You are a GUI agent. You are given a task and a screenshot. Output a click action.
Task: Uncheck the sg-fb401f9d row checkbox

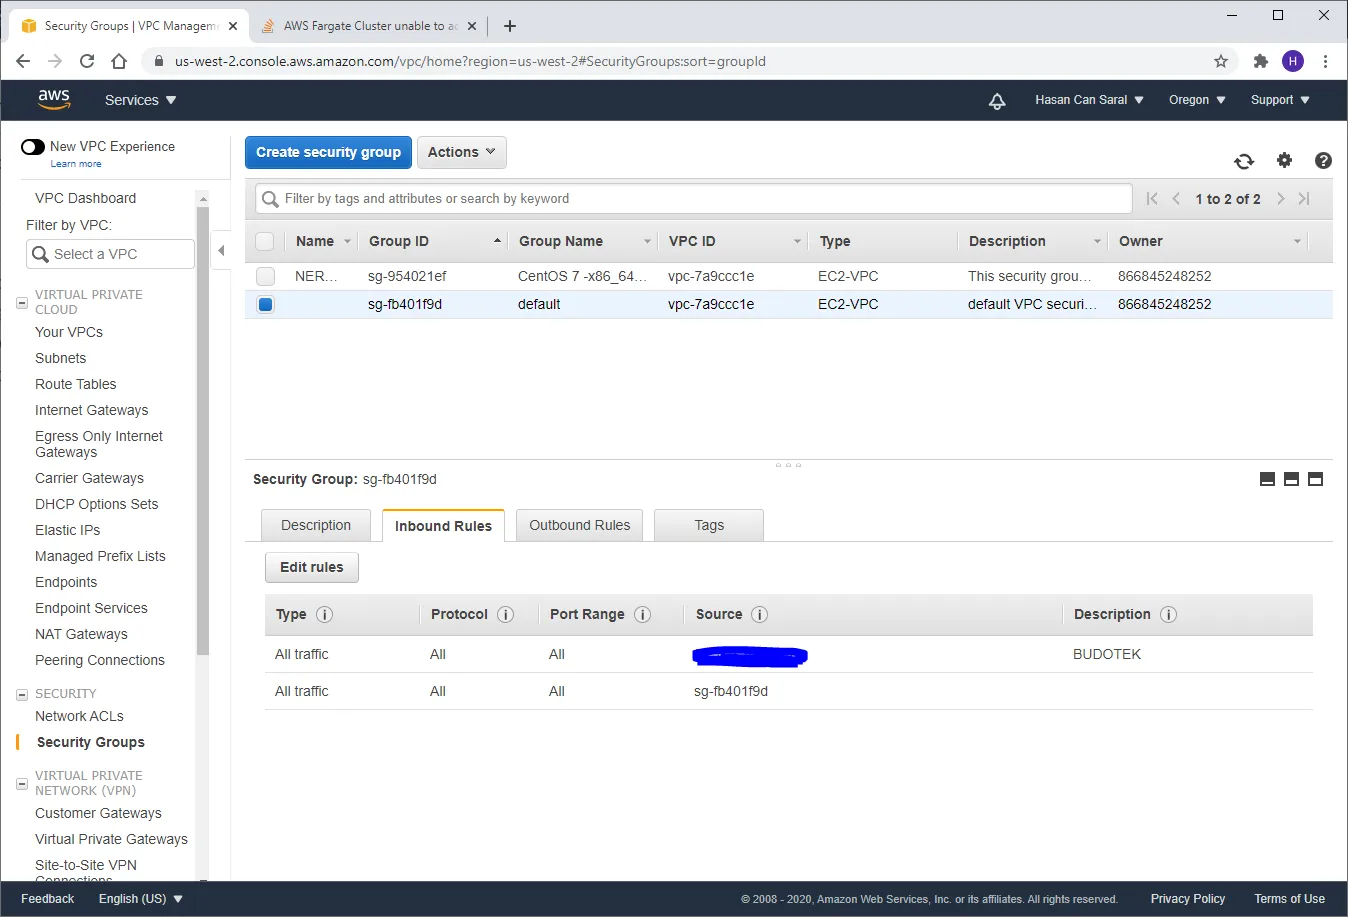(x=265, y=304)
